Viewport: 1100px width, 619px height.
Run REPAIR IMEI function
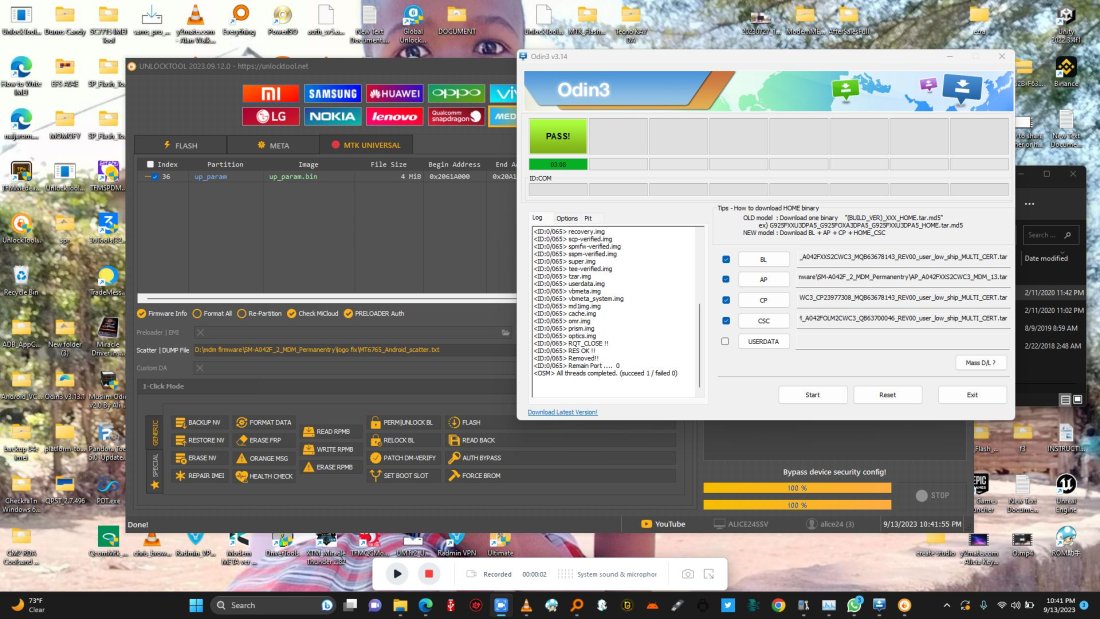(x=199, y=475)
